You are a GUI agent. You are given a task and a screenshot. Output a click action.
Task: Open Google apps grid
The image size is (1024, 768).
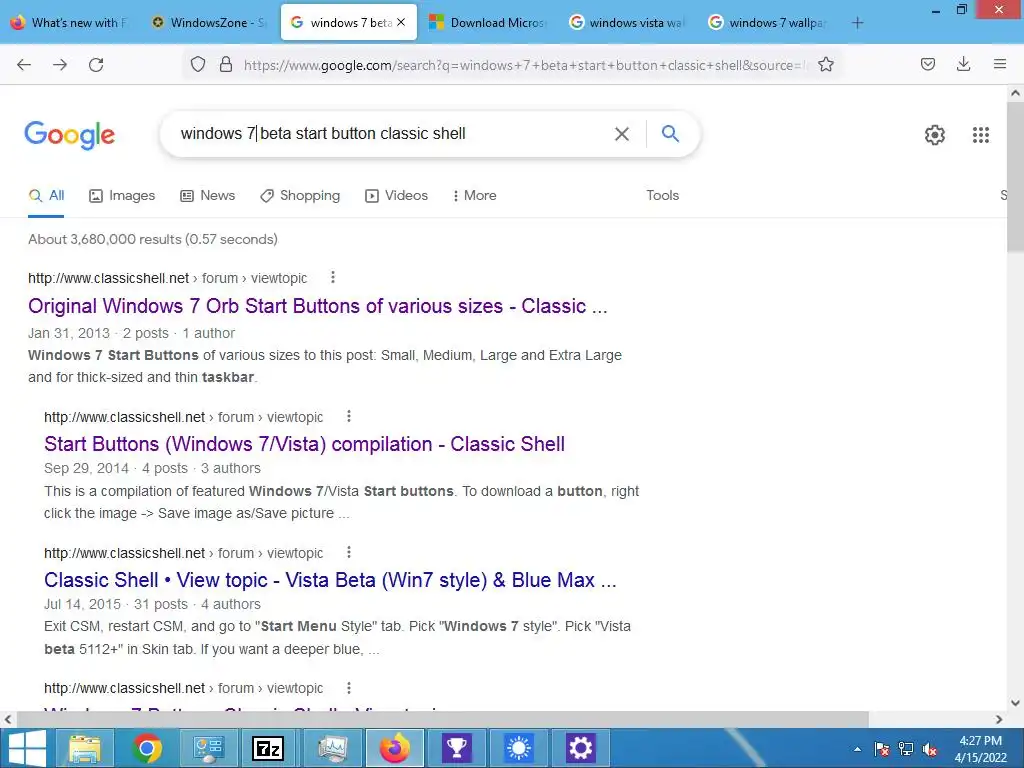[981, 135]
